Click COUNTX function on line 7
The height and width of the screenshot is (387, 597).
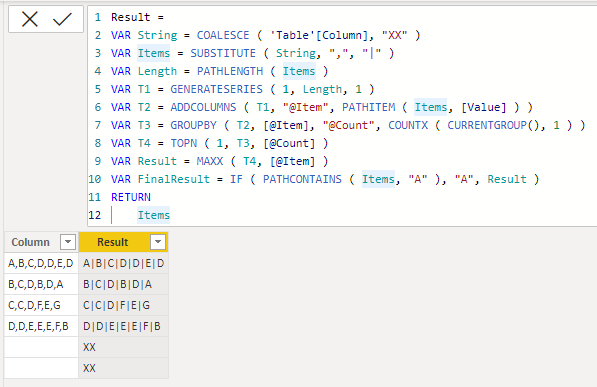coord(408,125)
